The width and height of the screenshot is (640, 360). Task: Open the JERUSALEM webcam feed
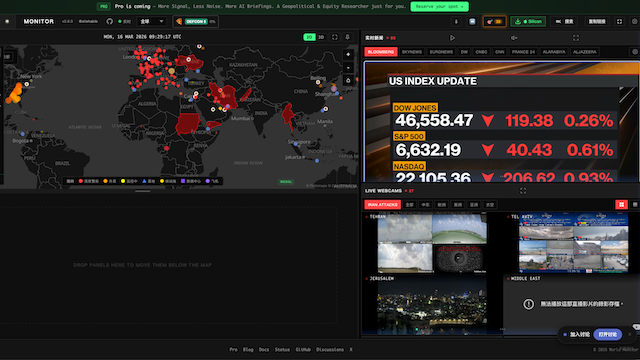pyautogui.click(x=432, y=305)
